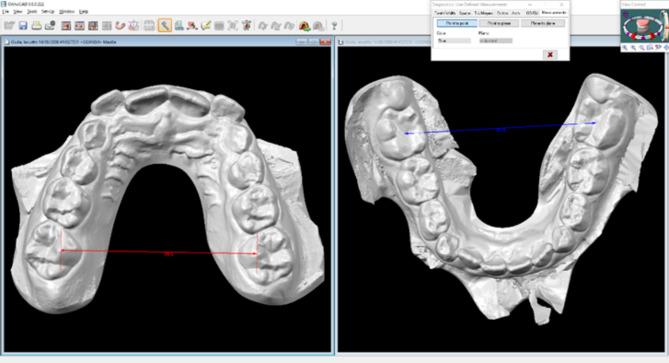
Task: Click the third red multi-view layout icon
Action: [x=93, y=26]
